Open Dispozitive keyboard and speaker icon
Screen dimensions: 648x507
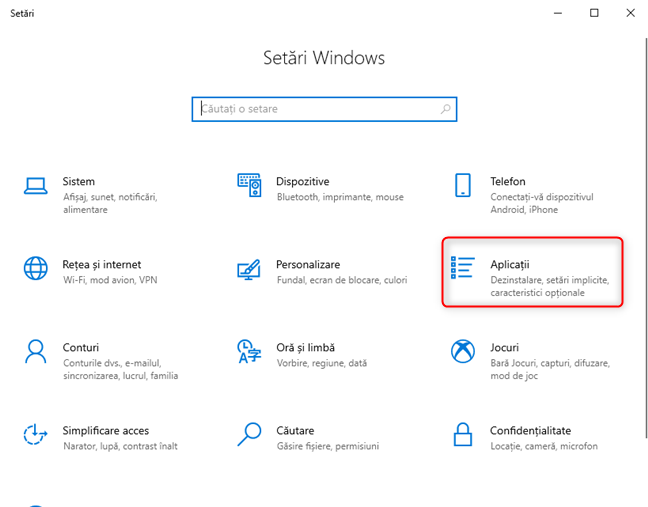pyautogui.click(x=249, y=186)
